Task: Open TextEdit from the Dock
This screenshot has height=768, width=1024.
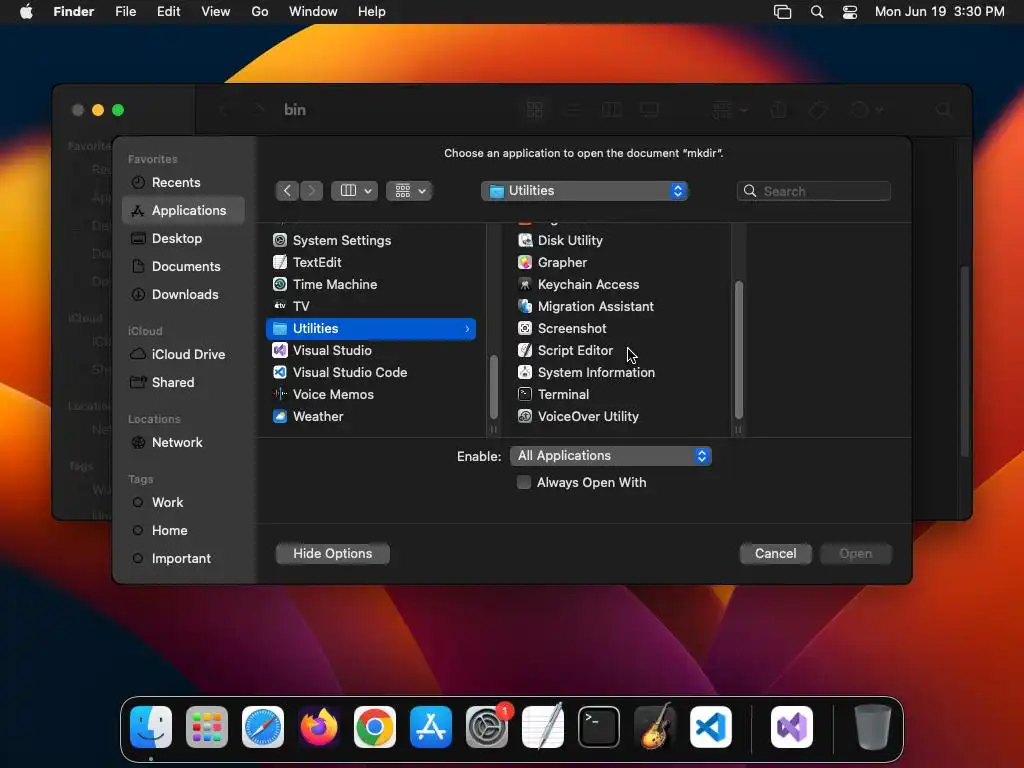Action: 543,727
